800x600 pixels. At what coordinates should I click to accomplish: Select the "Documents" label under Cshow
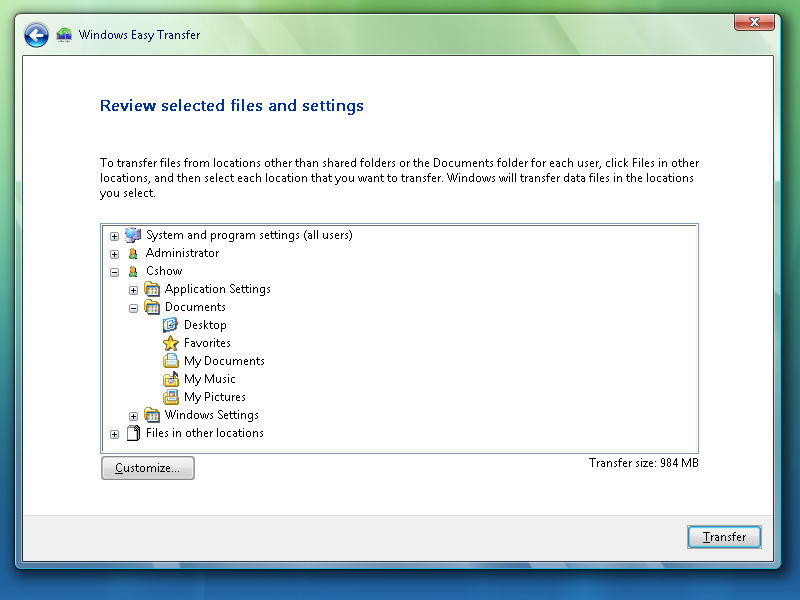195,307
